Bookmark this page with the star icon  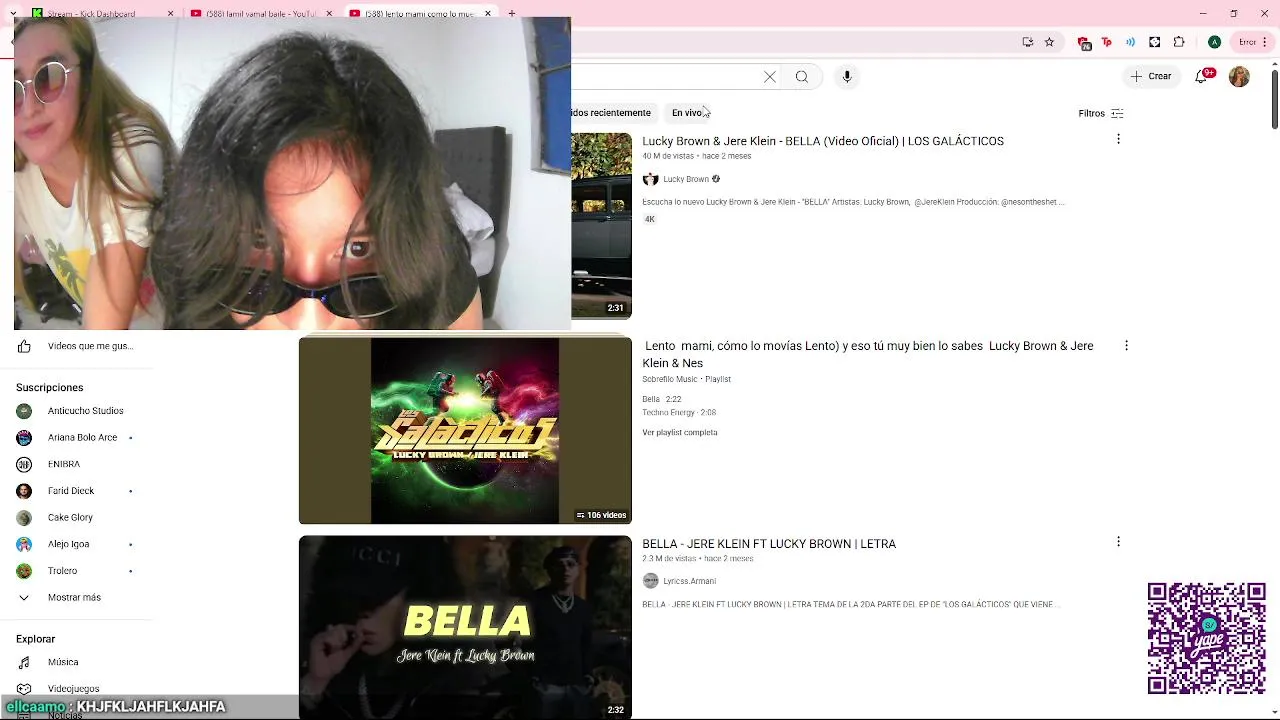click(1050, 42)
